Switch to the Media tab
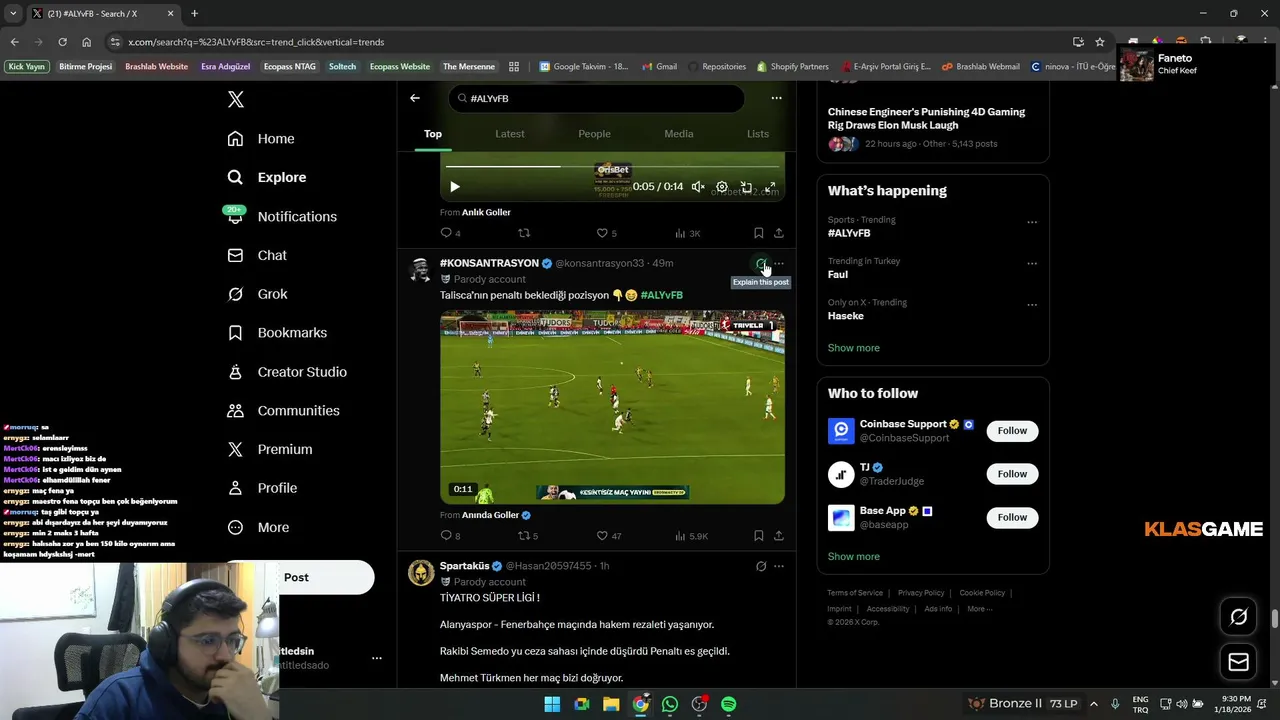Viewport: 1280px width, 720px height. 678,134
